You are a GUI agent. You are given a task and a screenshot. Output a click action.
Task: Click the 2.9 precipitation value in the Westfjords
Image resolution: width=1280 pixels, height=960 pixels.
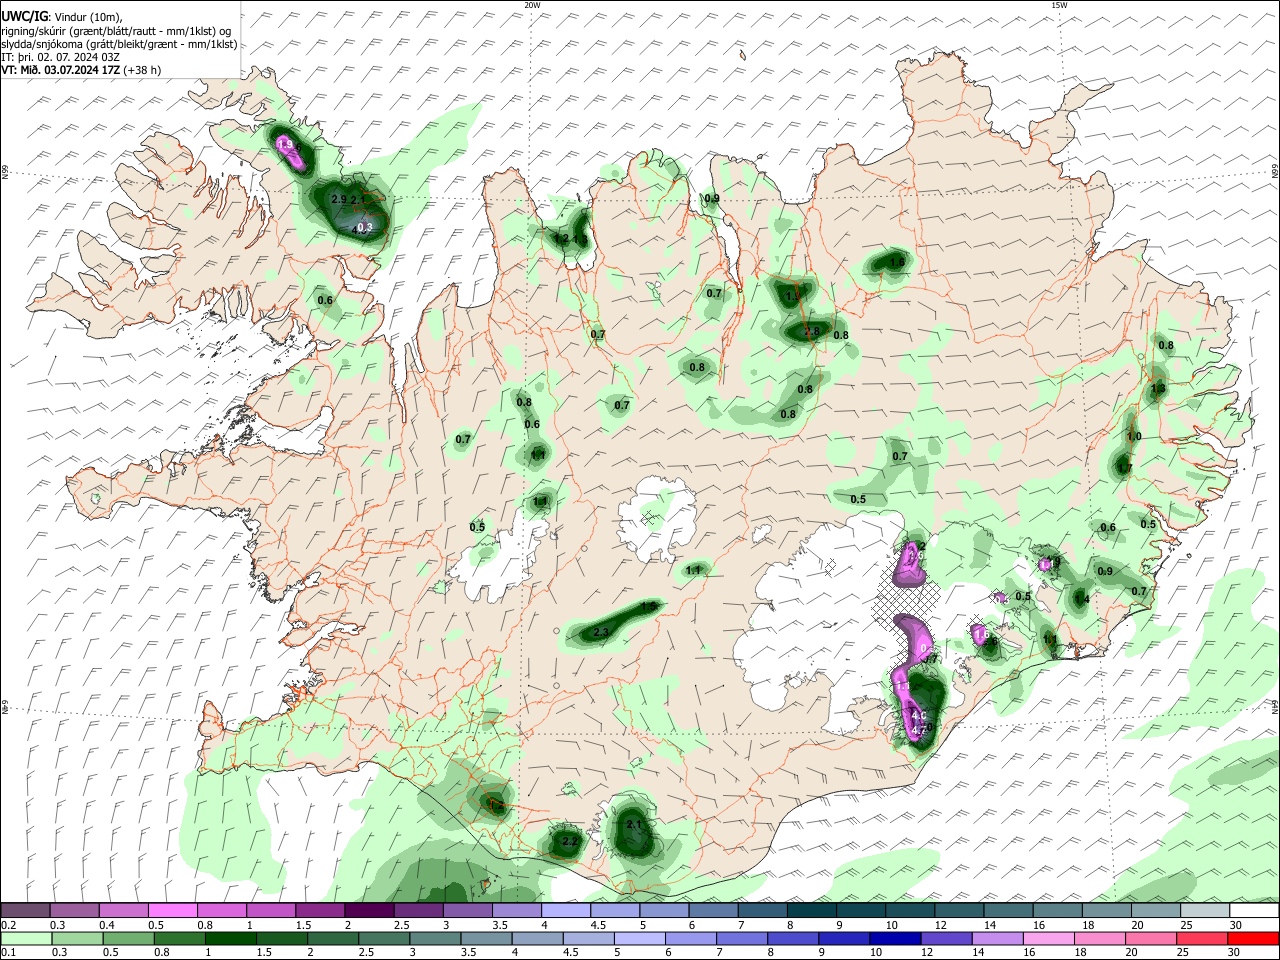tap(338, 200)
